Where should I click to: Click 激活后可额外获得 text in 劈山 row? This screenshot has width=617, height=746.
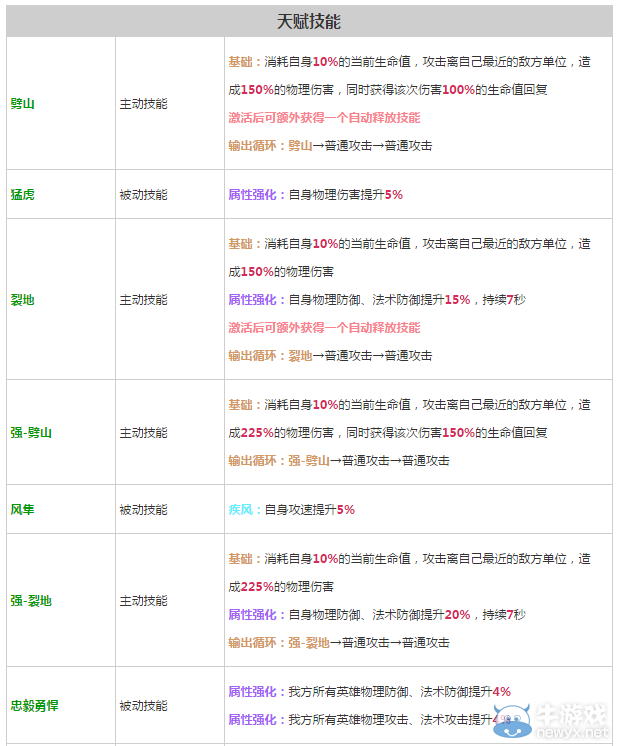click(324, 118)
